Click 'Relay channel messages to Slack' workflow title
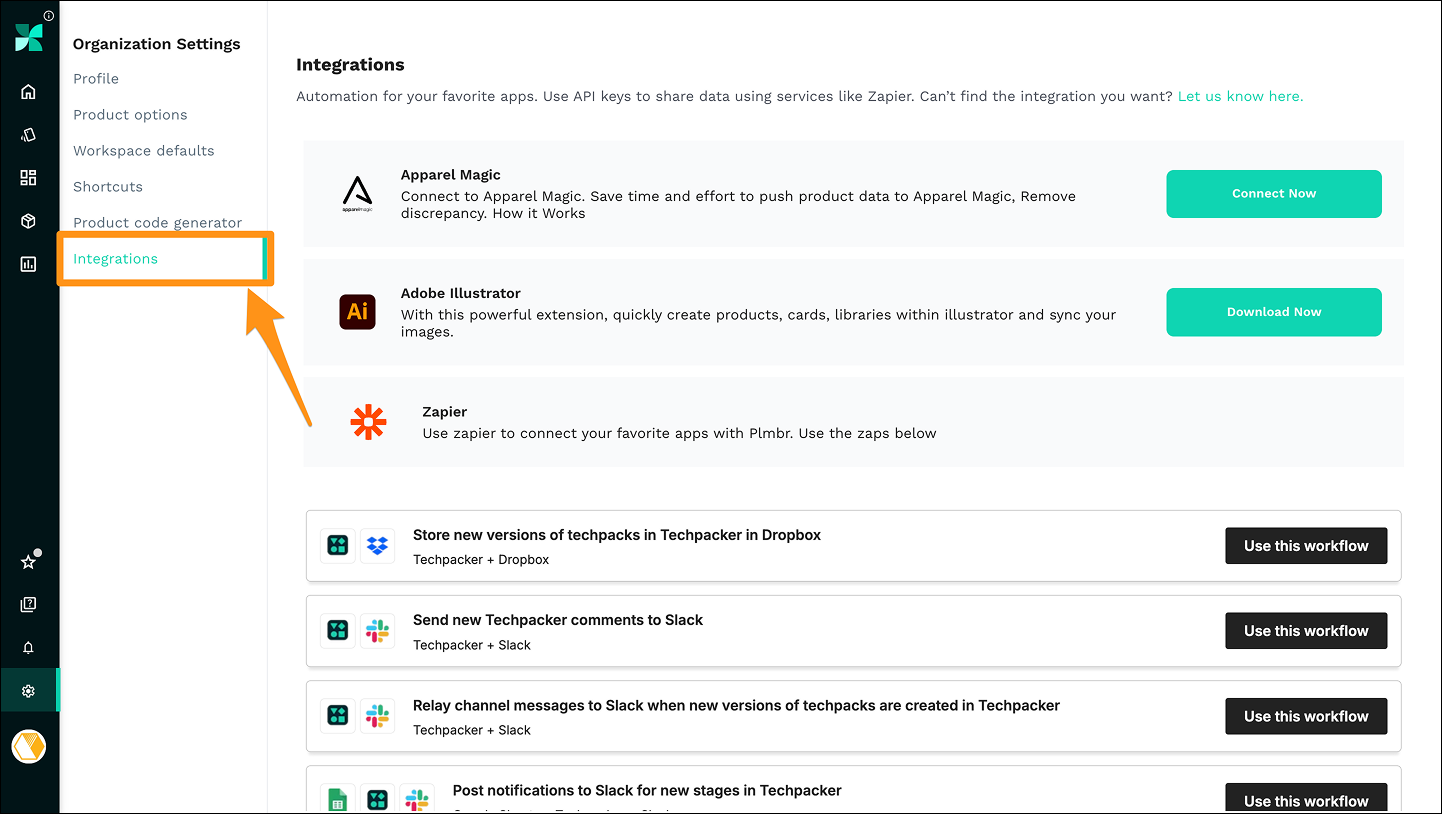This screenshot has height=814, width=1442. [x=736, y=705]
